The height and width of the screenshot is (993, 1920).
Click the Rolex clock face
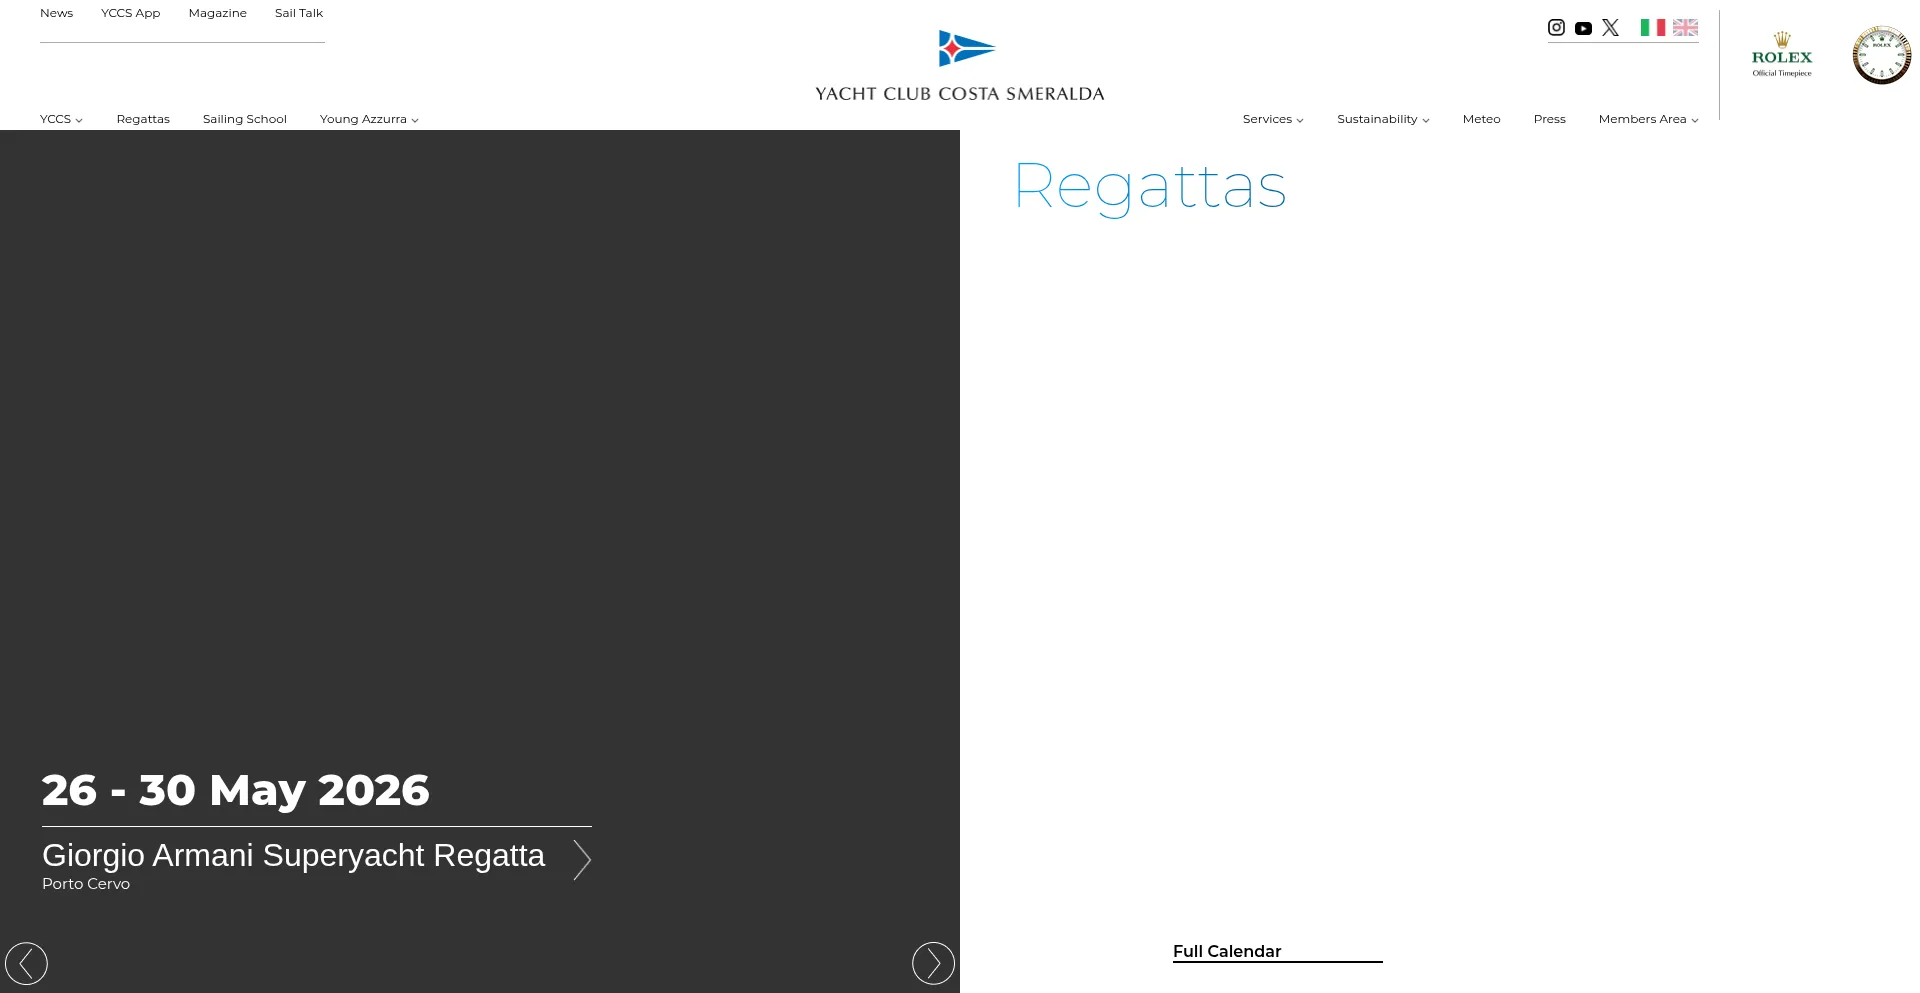pos(1882,55)
